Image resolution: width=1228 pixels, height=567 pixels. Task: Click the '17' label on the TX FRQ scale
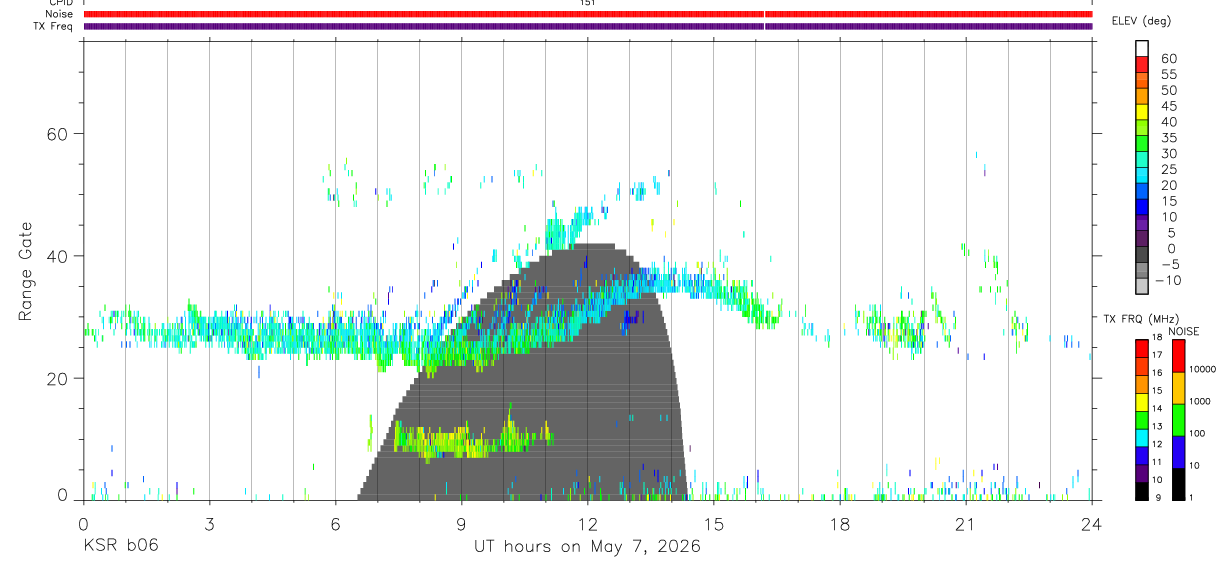(1157, 355)
